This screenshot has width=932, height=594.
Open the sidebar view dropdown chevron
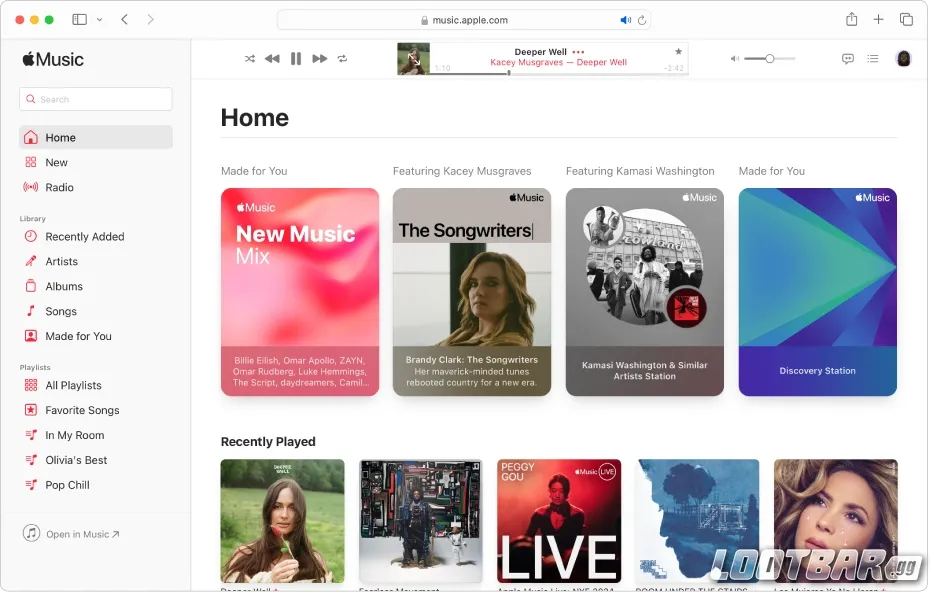pyautogui.click(x=98, y=19)
